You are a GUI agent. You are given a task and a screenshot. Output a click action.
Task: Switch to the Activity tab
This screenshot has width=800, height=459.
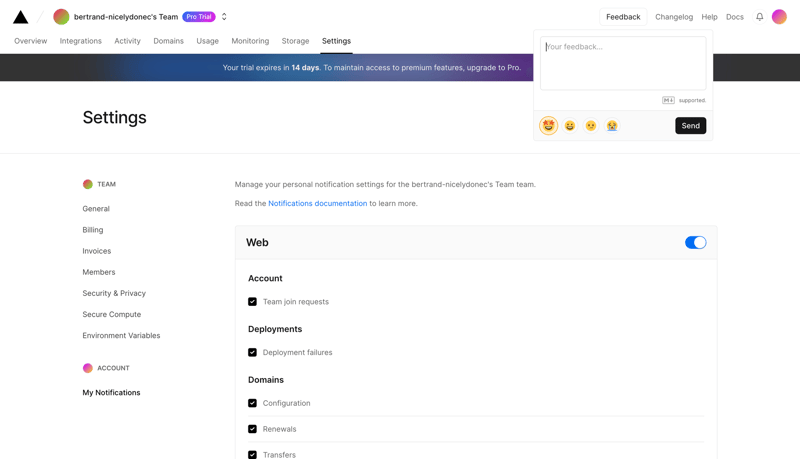pyautogui.click(x=128, y=41)
